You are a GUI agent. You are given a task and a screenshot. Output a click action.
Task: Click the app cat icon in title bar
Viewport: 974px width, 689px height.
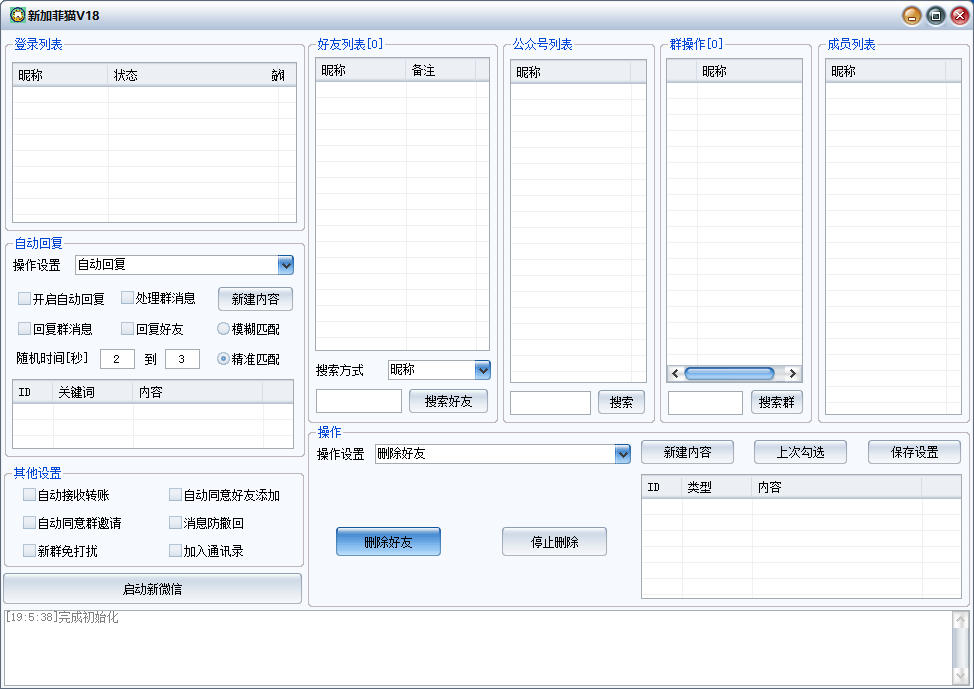coord(16,15)
